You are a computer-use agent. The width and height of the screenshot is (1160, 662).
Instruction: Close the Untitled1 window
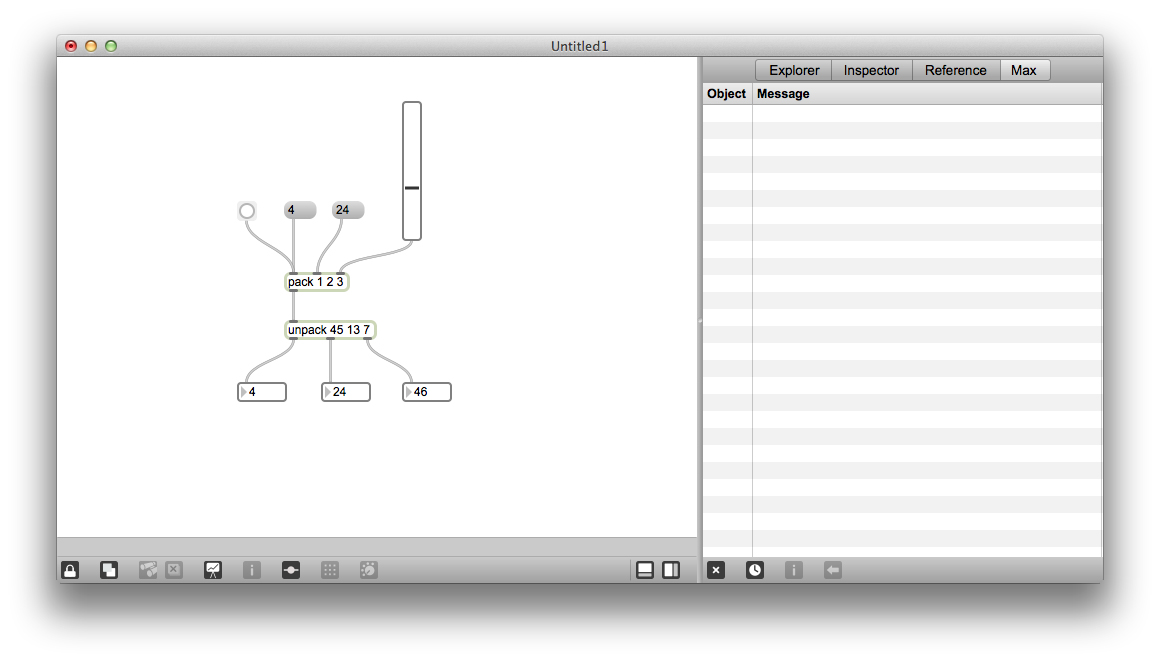click(x=71, y=46)
